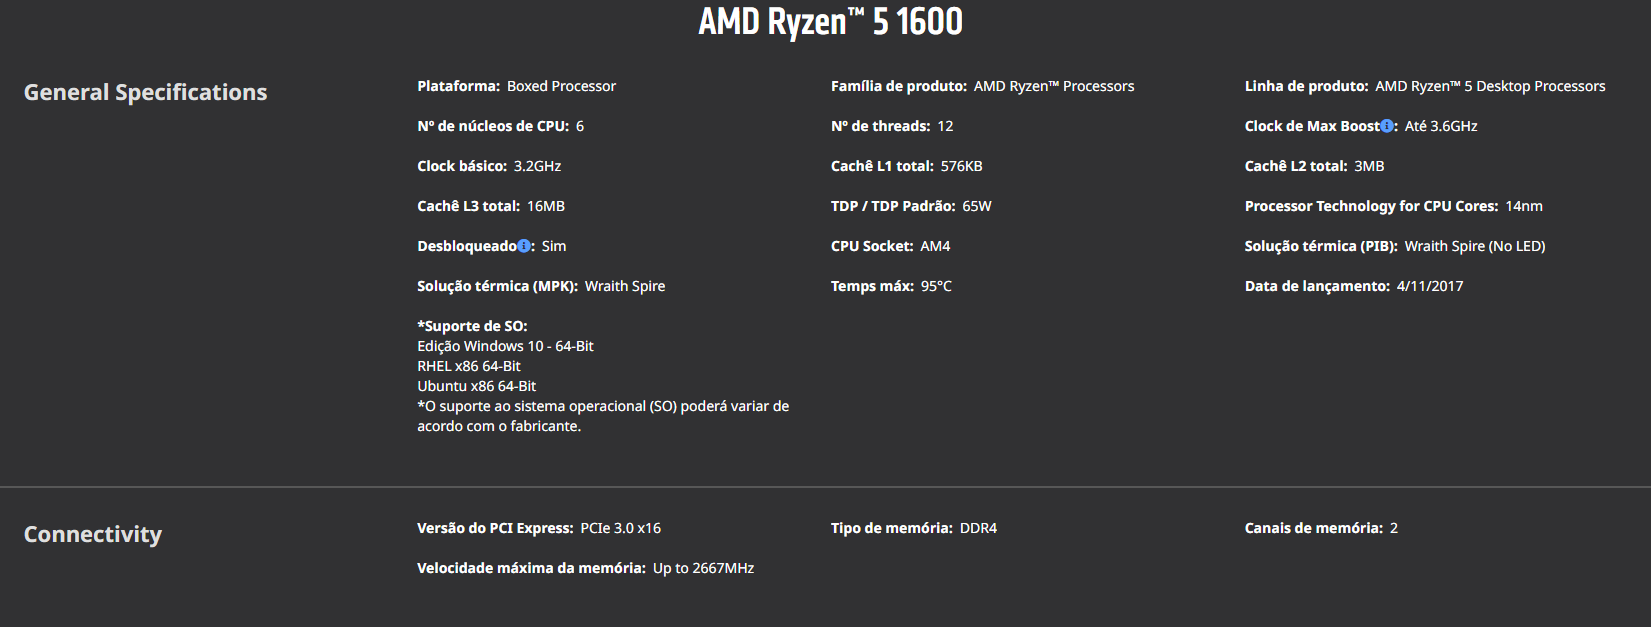
Task: Click Solução térmica (PIB) Wraith Spire text
Action: [x=1395, y=246]
